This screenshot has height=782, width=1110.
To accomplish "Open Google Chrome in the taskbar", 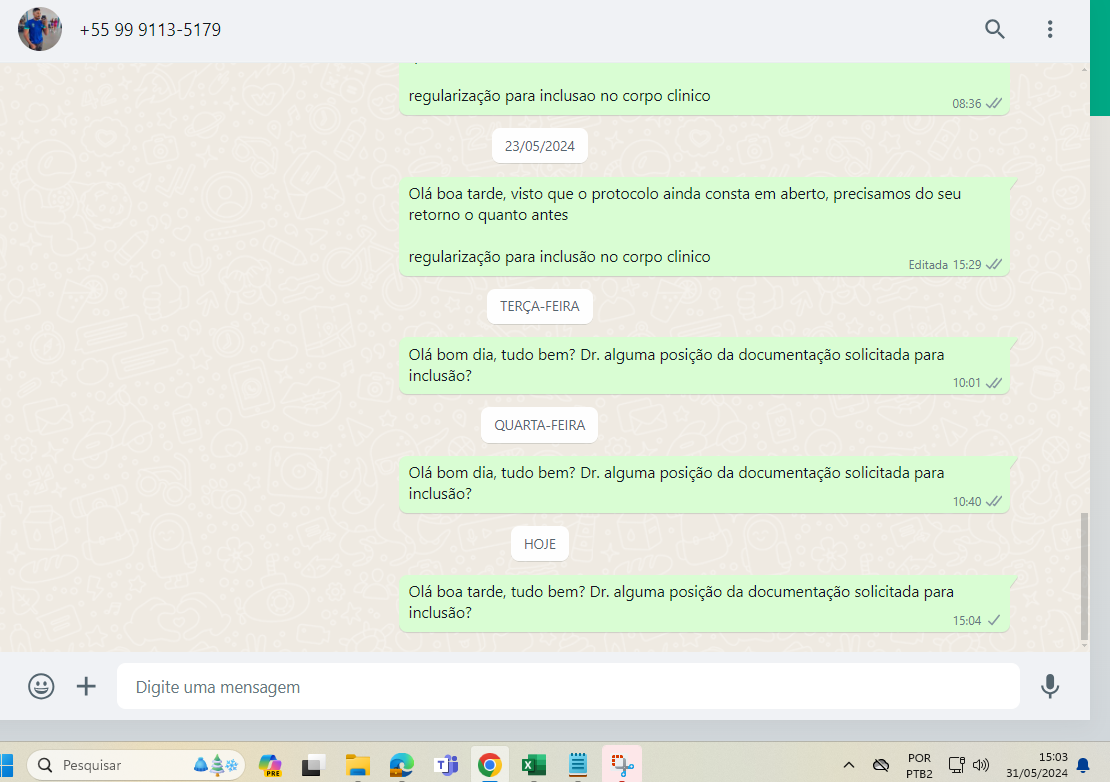I will pos(489,765).
